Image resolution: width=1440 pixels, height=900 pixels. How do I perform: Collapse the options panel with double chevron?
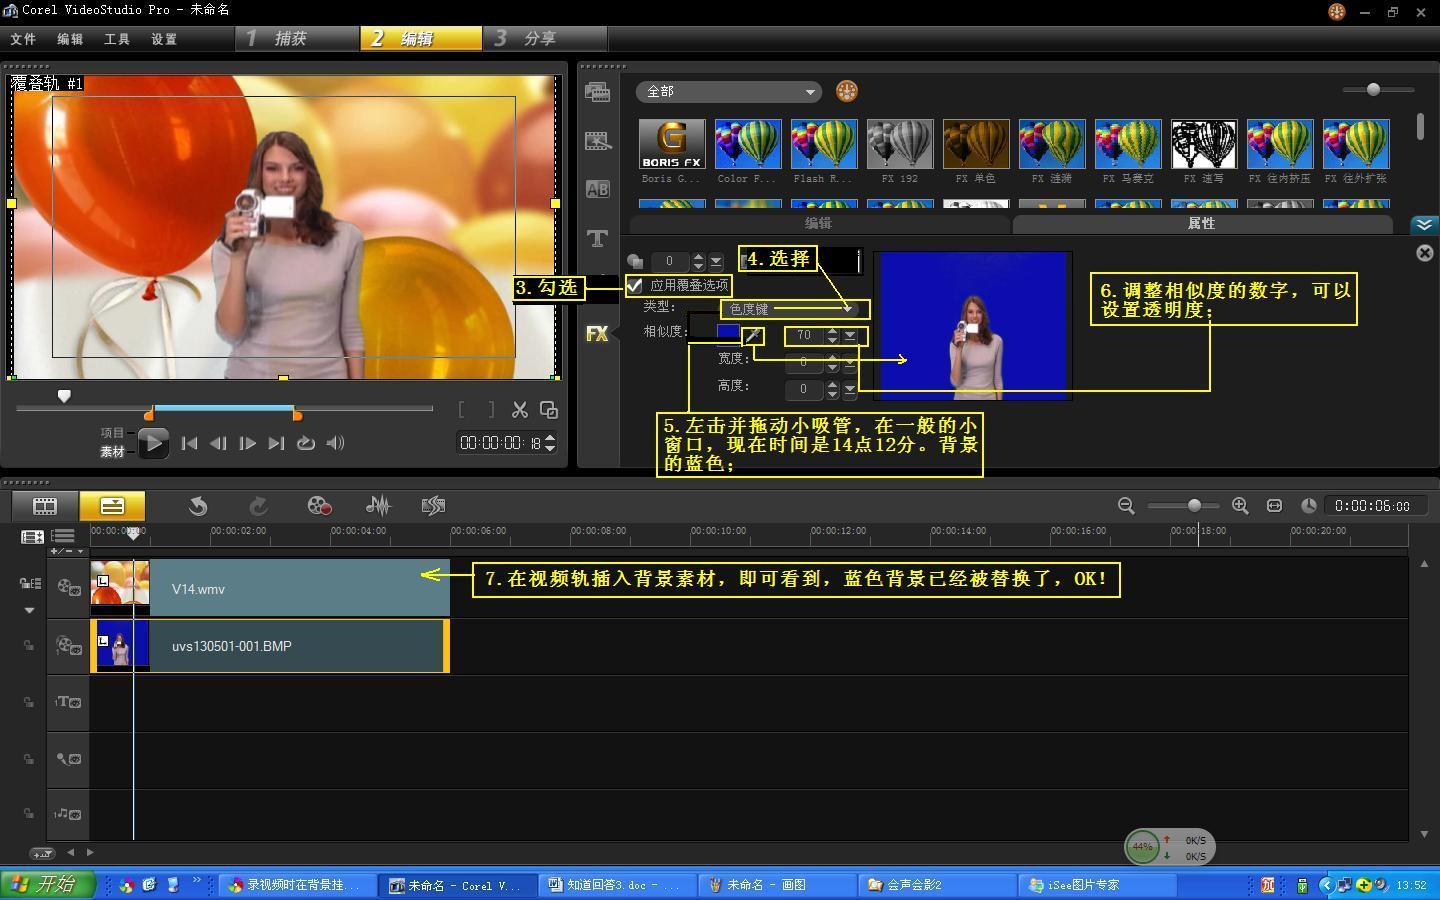pyautogui.click(x=1424, y=224)
